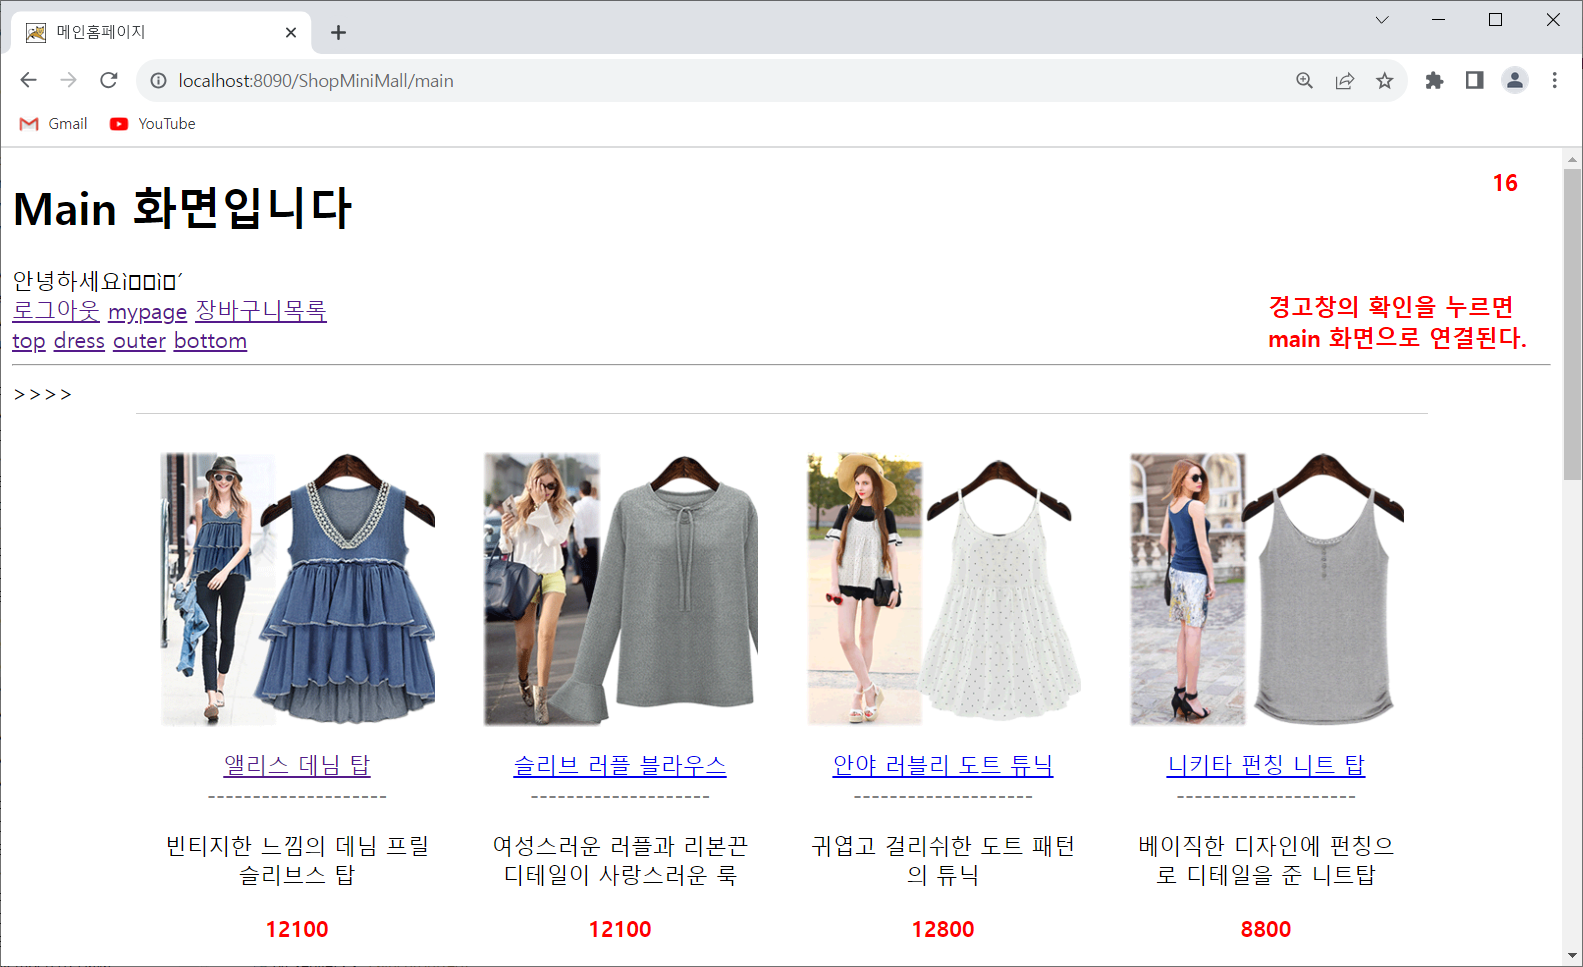Open the Gmail bookmark

click(54, 124)
